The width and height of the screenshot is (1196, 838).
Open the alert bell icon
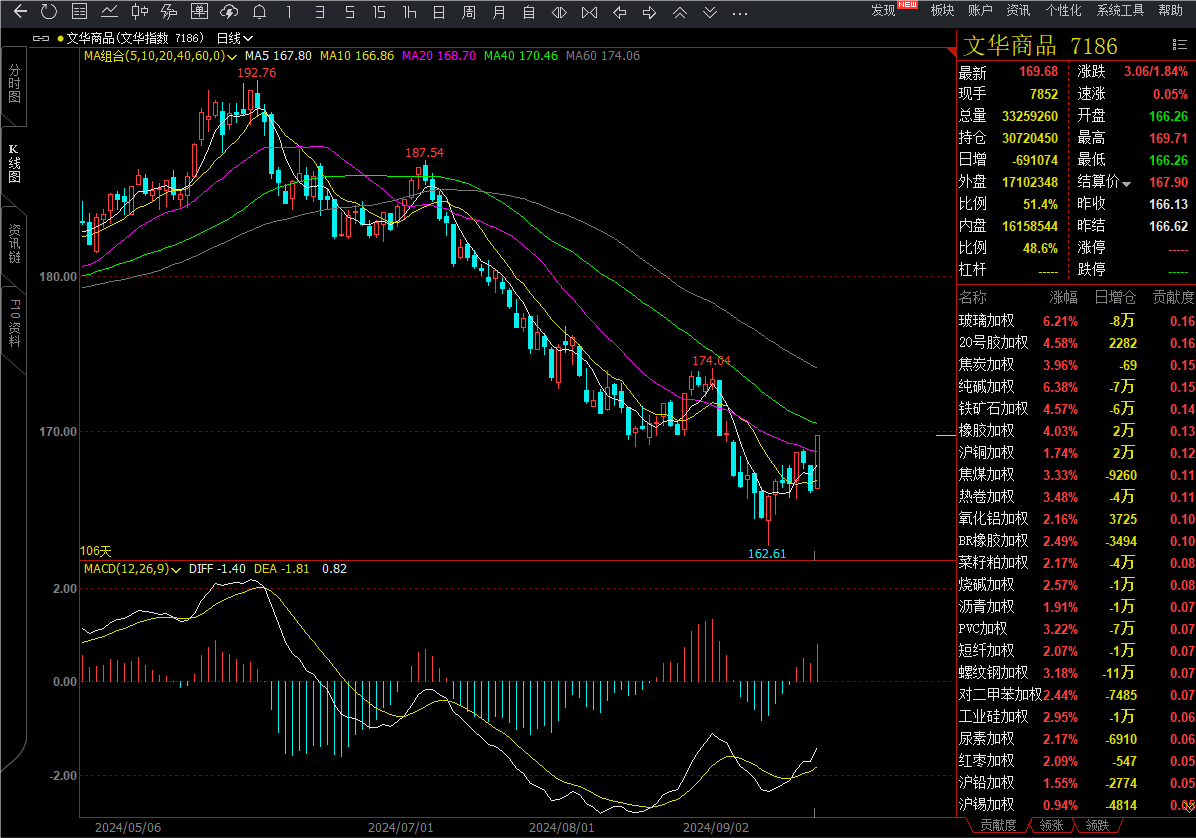pos(259,11)
